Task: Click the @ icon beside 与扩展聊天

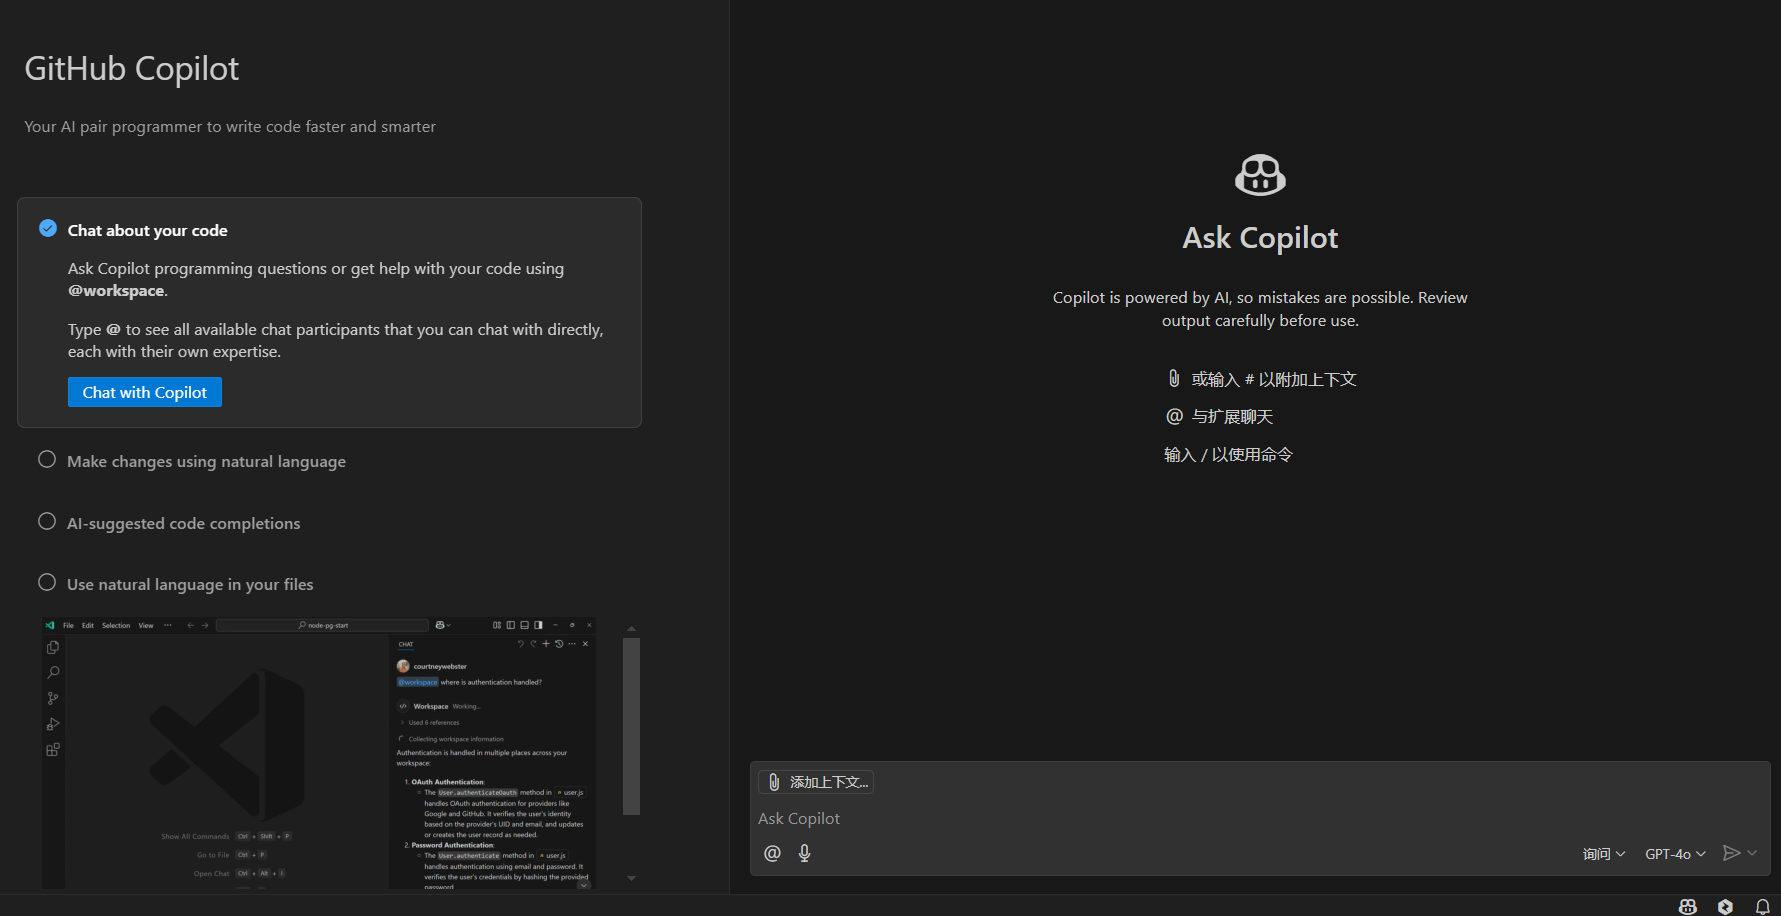Action: coord(1175,416)
